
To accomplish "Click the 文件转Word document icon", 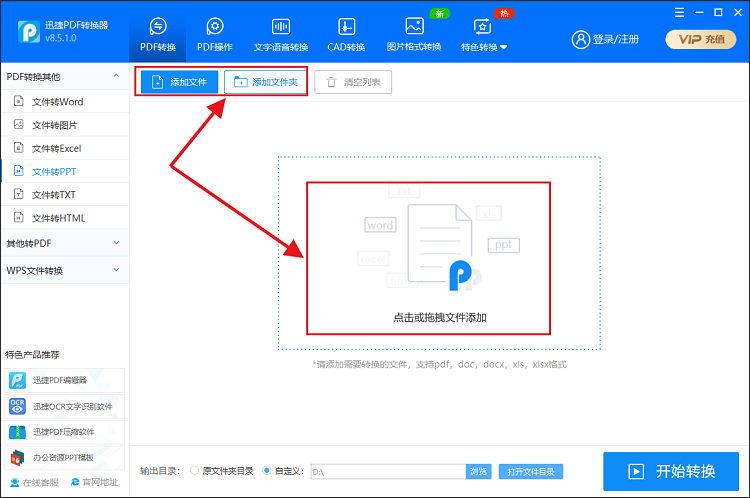I will point(19,101).
